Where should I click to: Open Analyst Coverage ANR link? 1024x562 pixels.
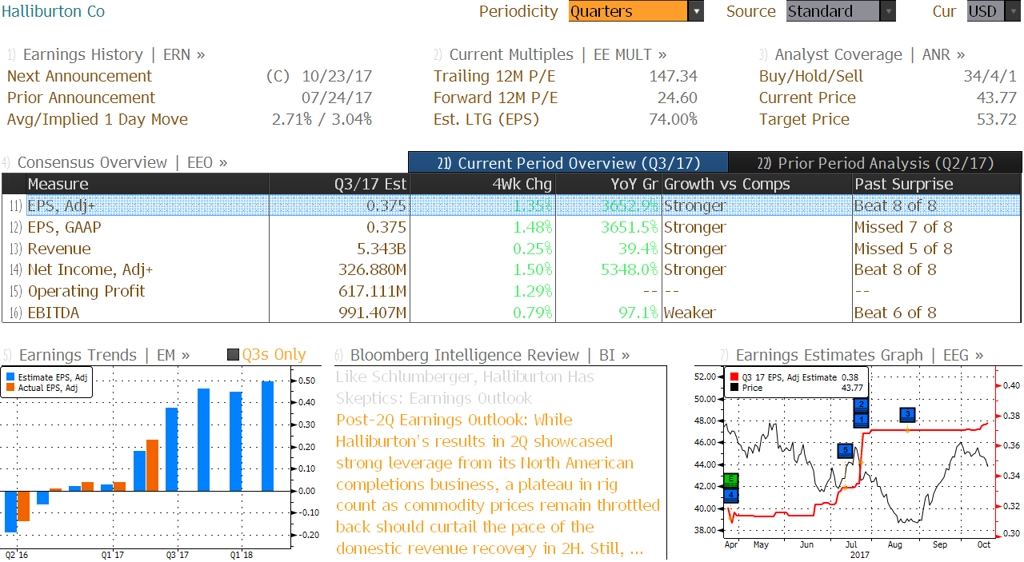(870, 55)
